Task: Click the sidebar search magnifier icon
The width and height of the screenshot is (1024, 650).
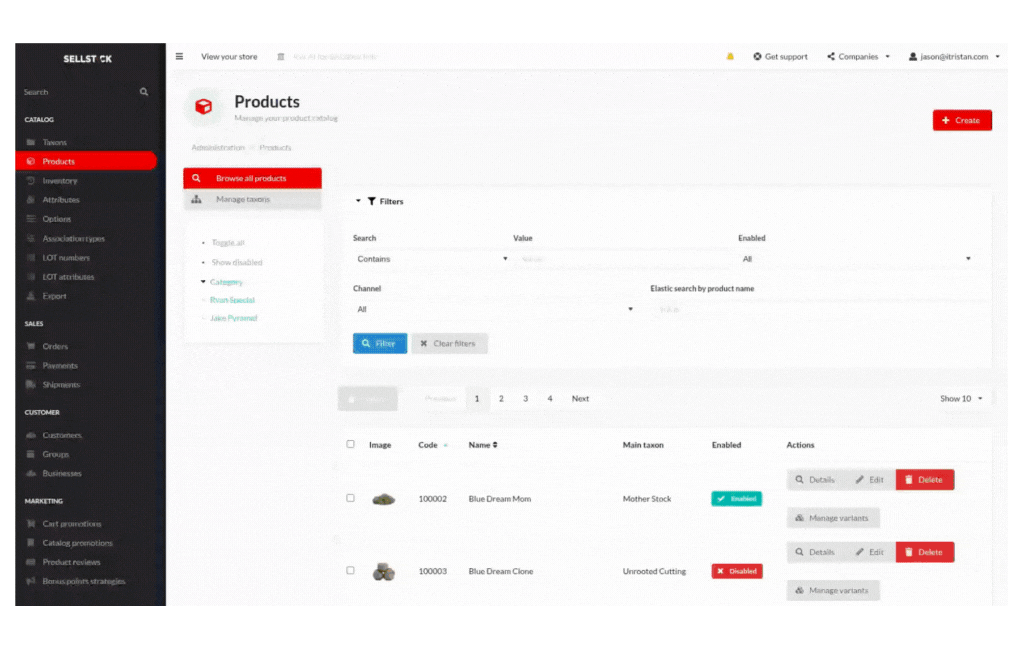Action: (144, 92)
